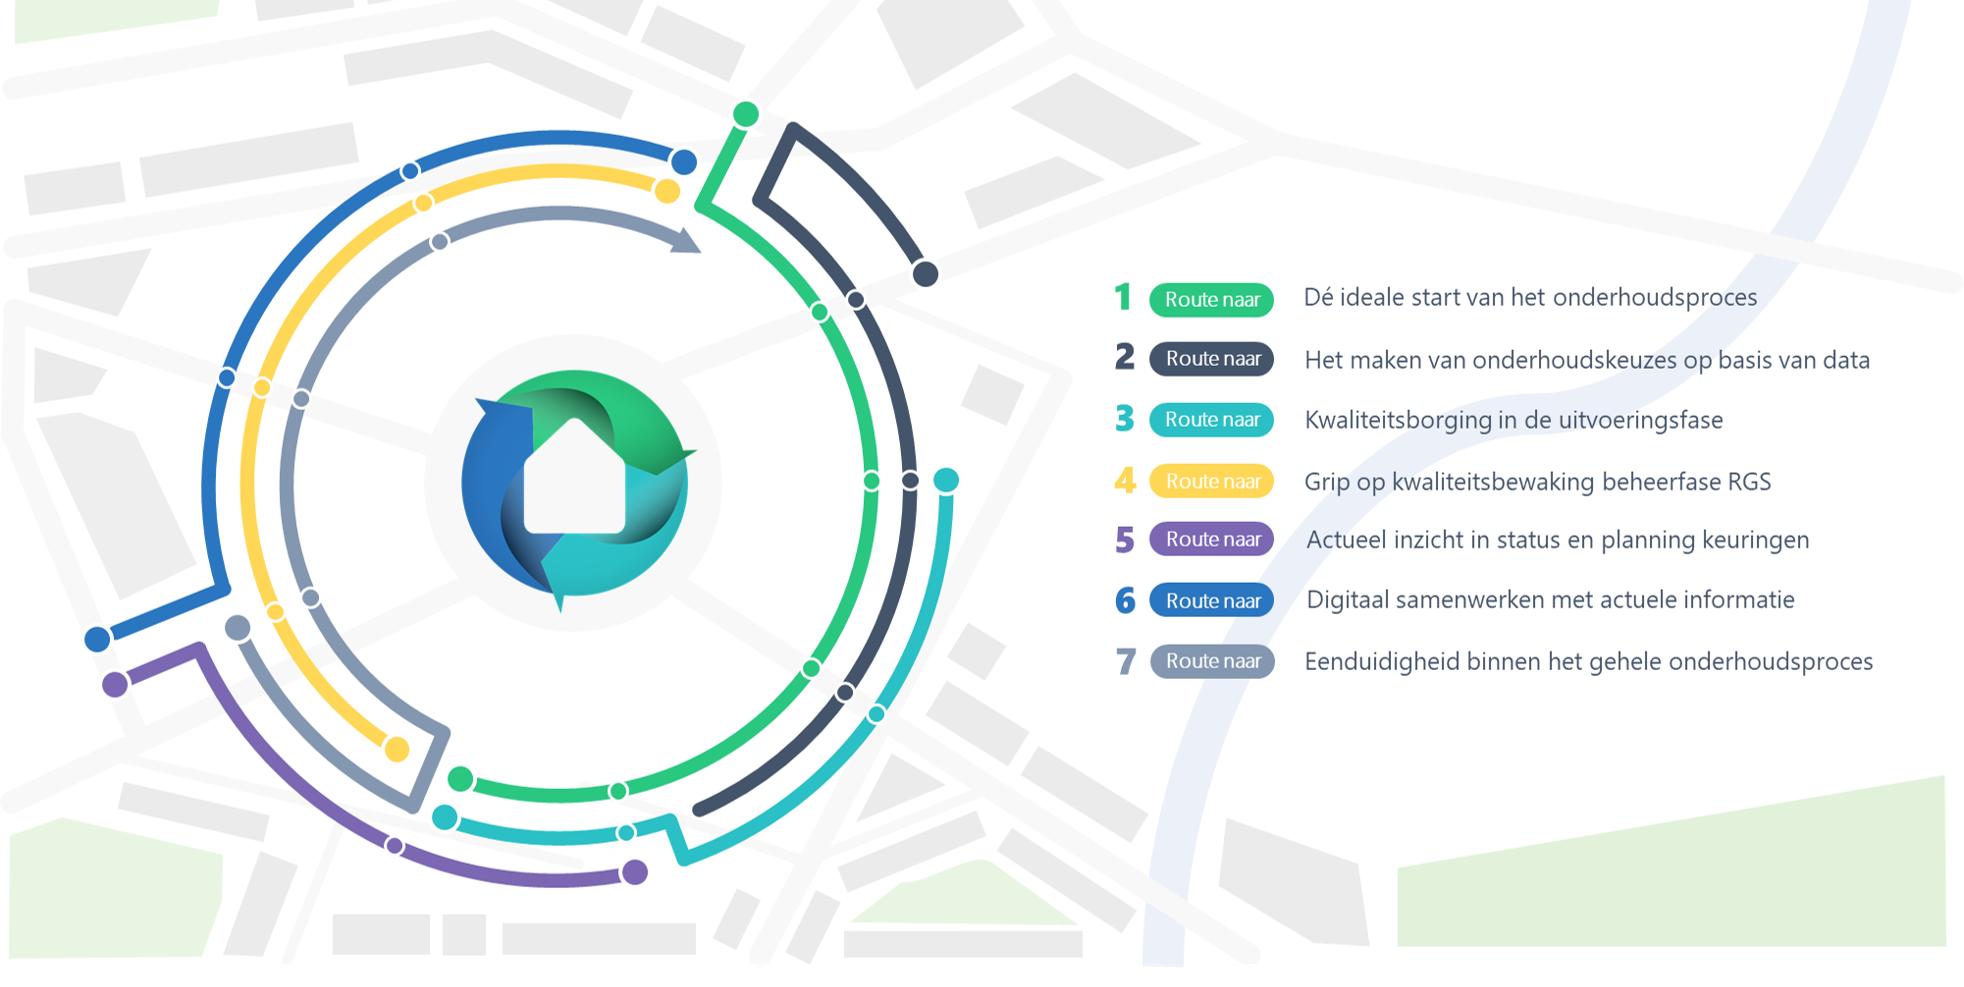The height and width of the screenshot is (987, 1964).
Task: Click the purple route end dot at bottom
Action: point(634,873)
